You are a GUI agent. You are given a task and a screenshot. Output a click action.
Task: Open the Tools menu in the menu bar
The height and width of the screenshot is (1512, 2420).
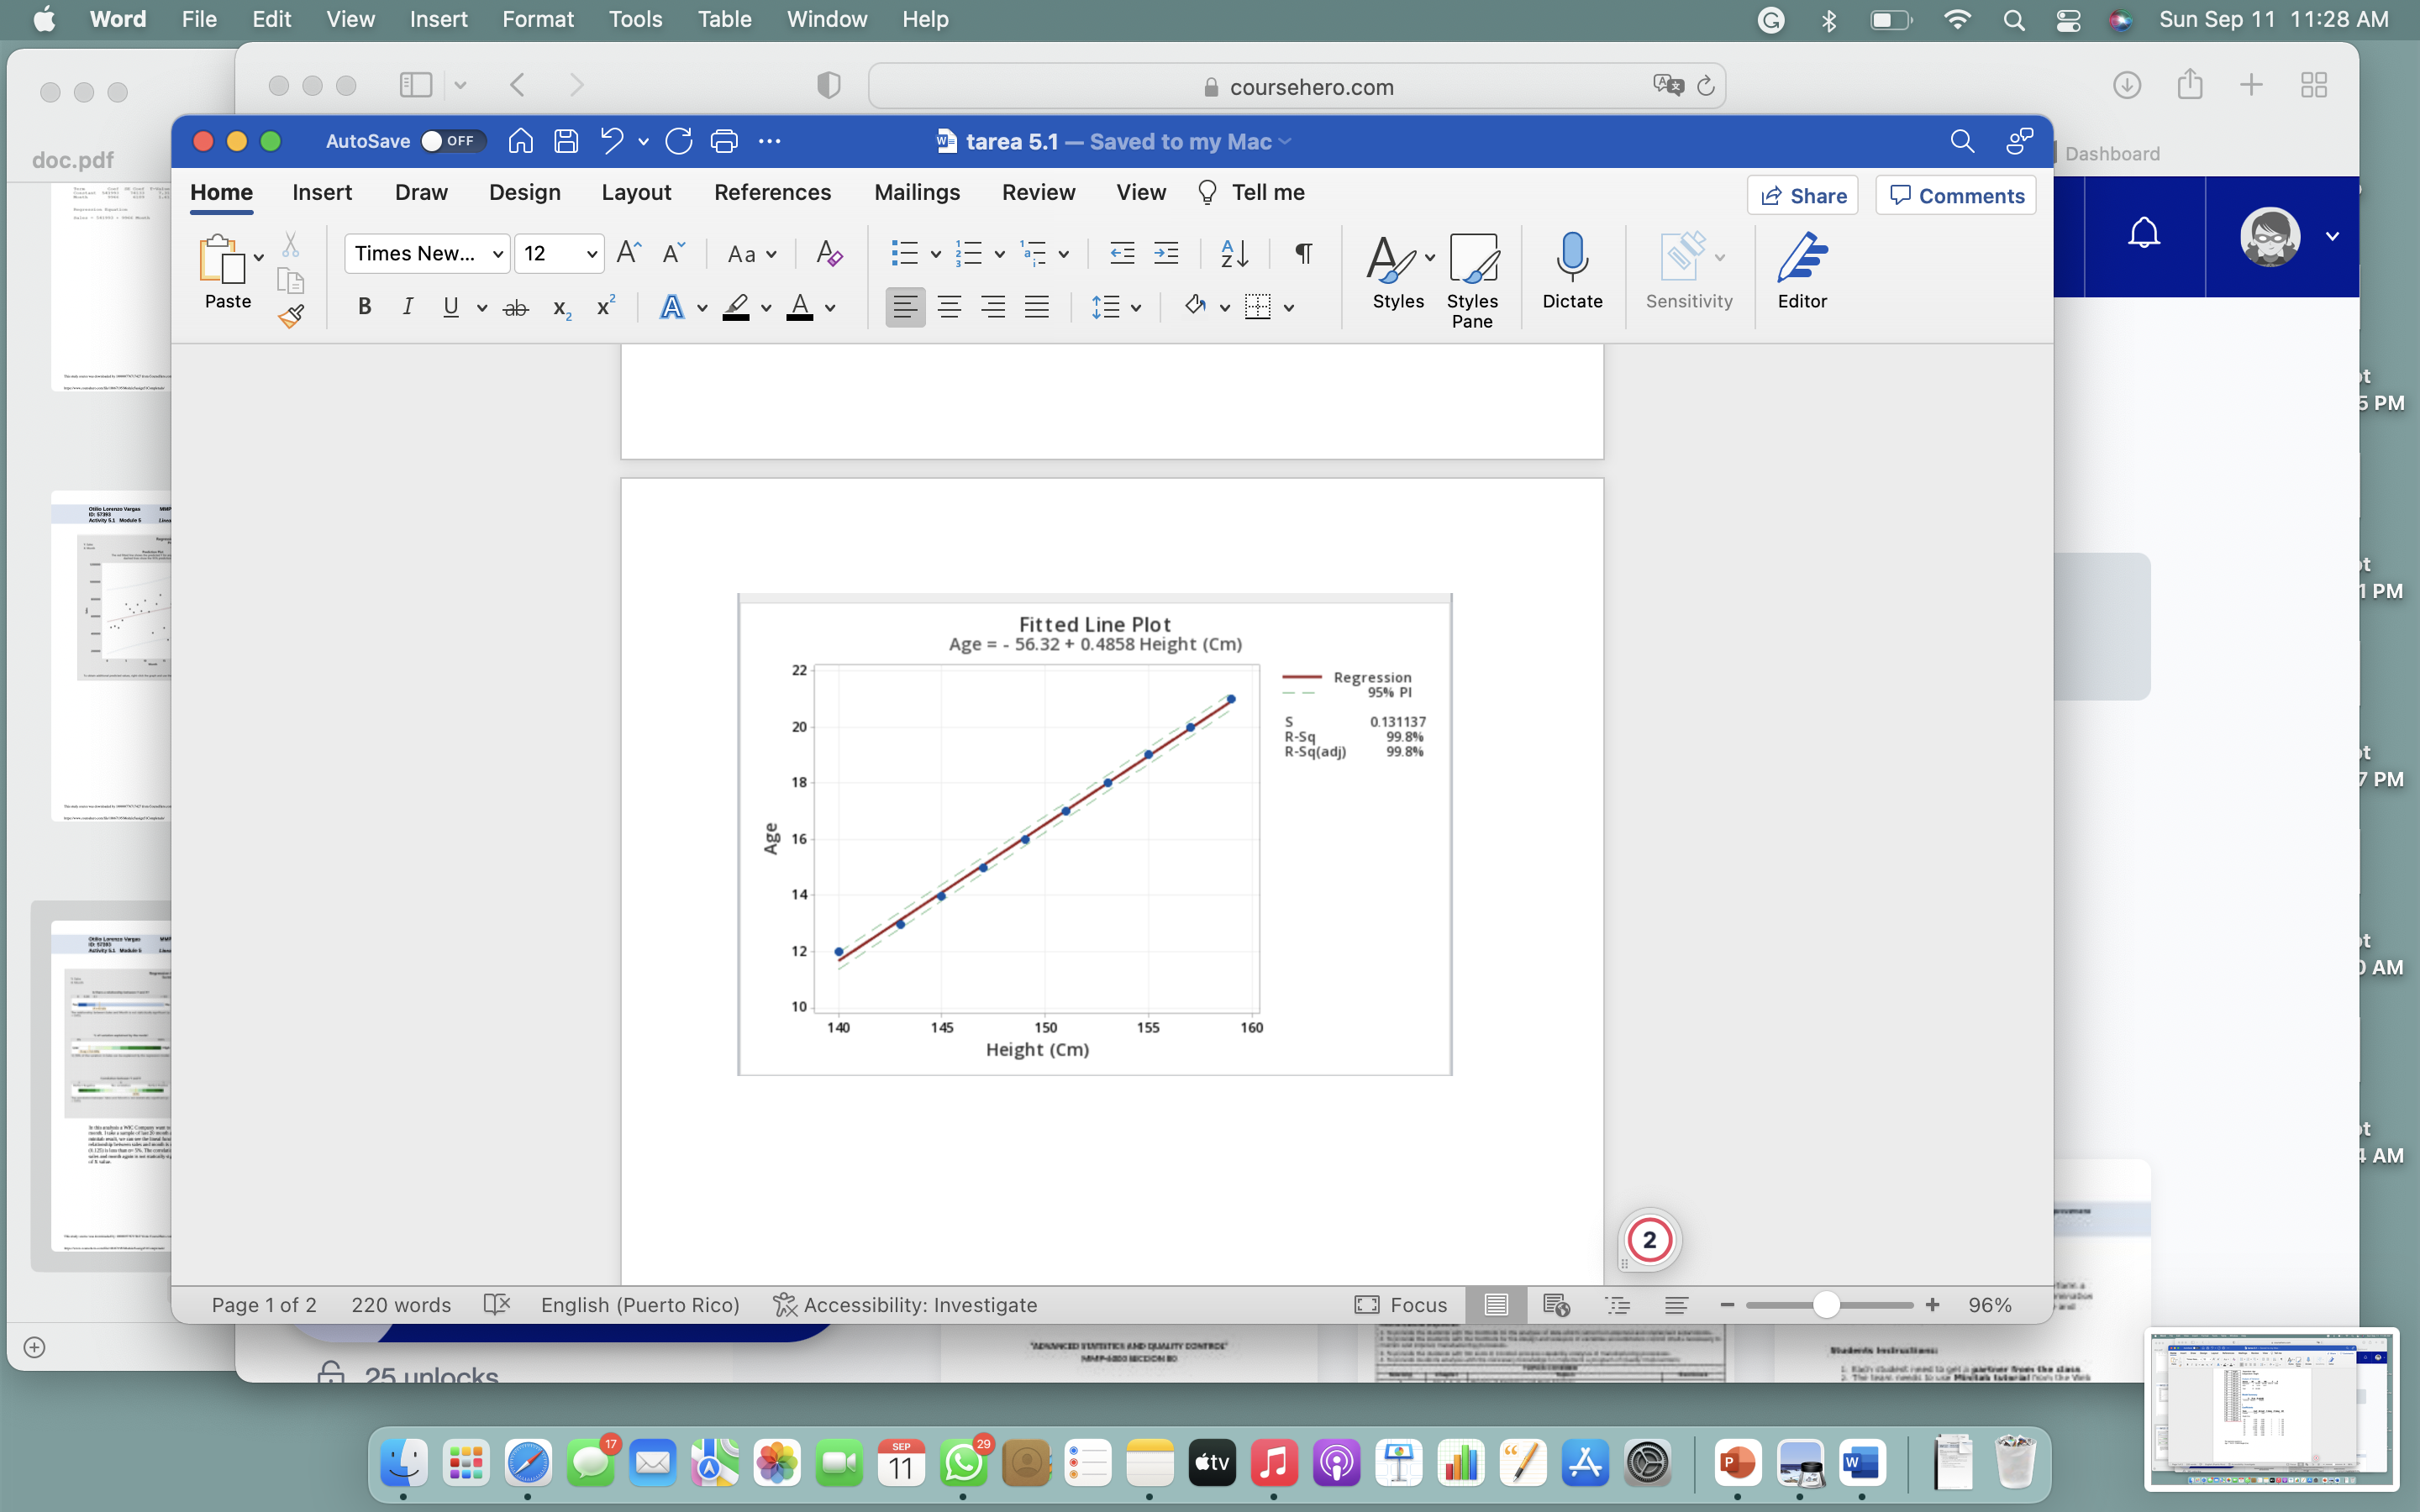point(634,19)
